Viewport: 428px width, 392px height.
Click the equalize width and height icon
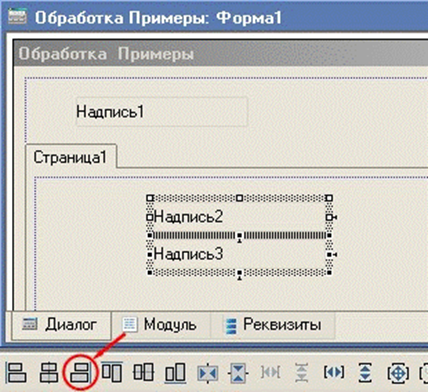398,373
